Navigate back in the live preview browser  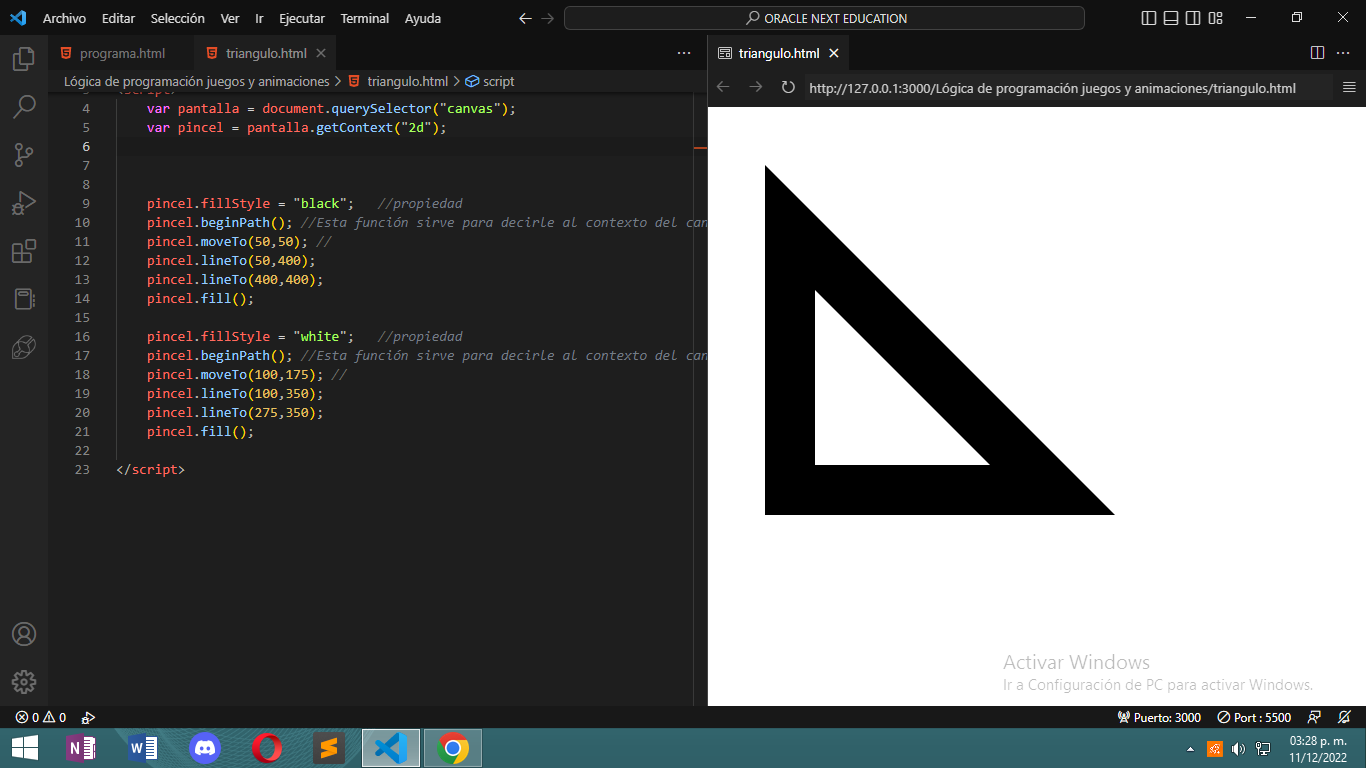coord(723,87)
